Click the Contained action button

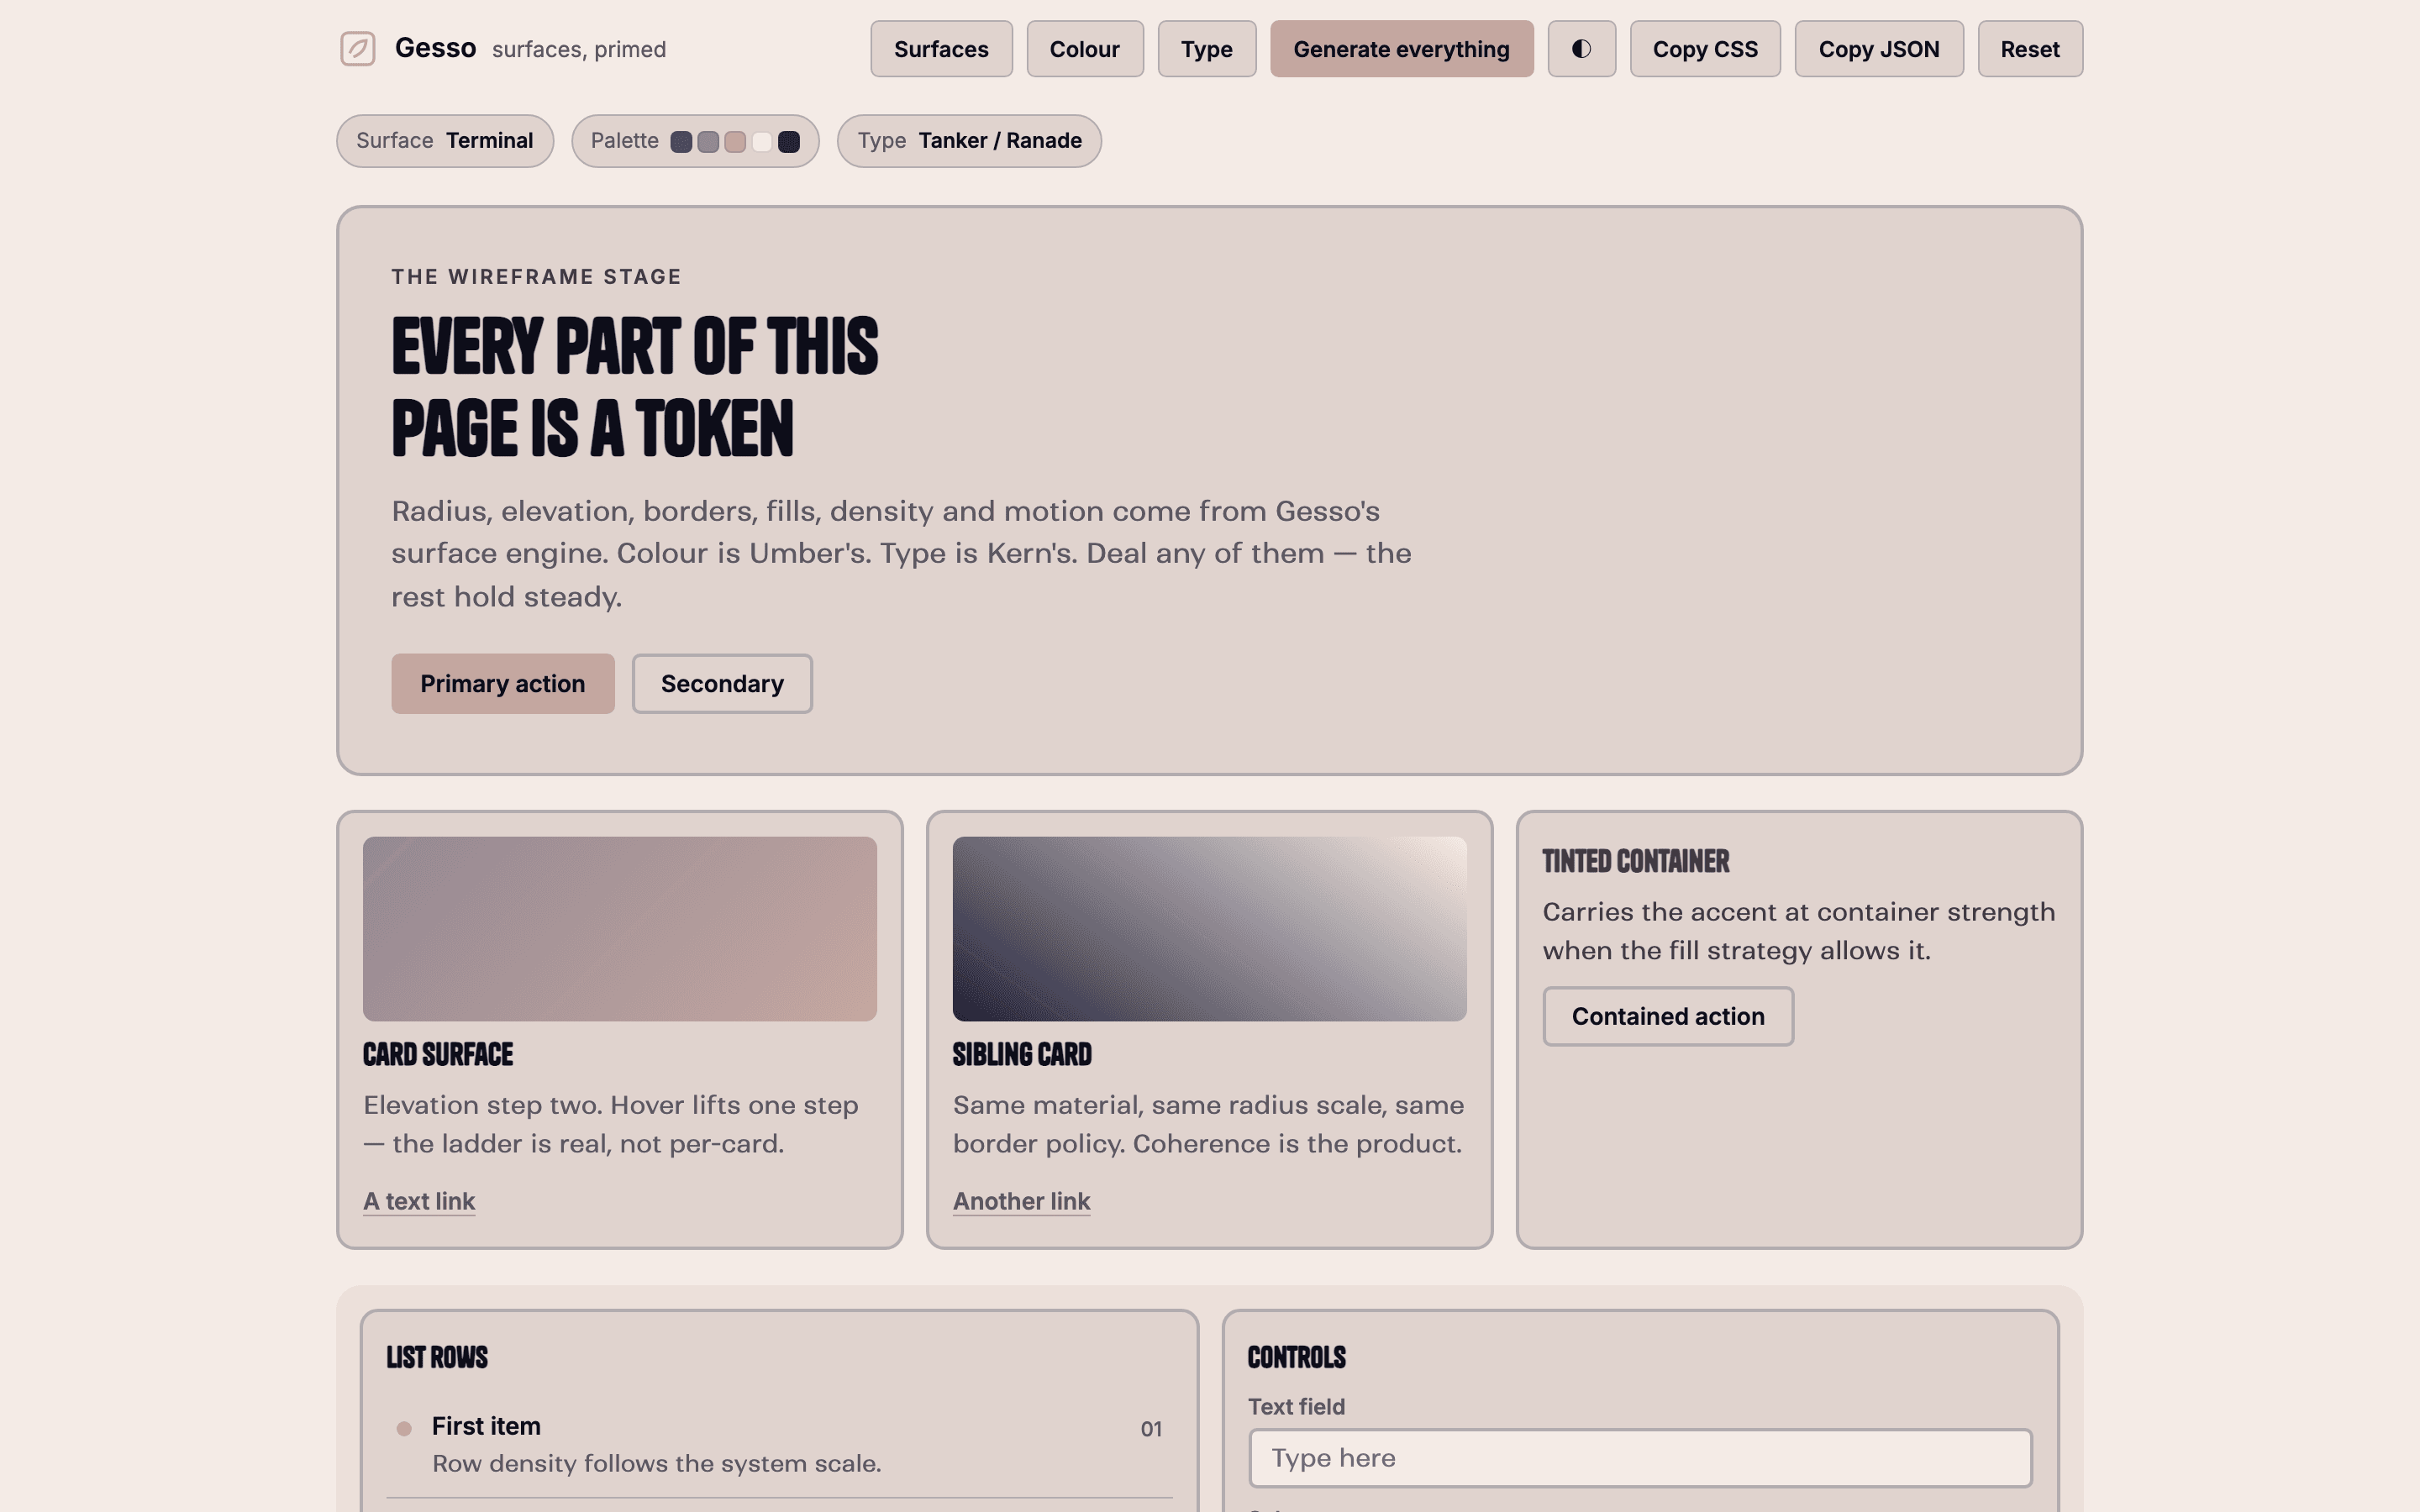(1668, 1017)
